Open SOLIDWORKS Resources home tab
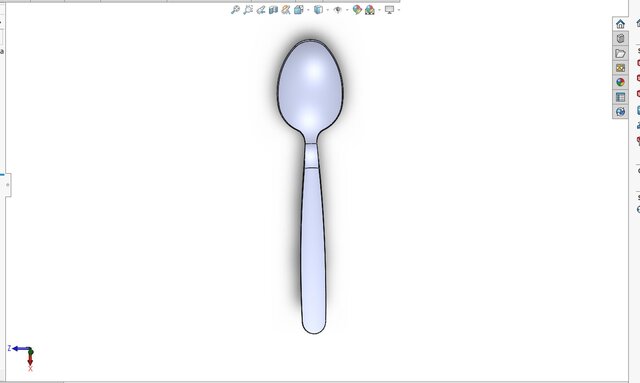 click(620, 24)
